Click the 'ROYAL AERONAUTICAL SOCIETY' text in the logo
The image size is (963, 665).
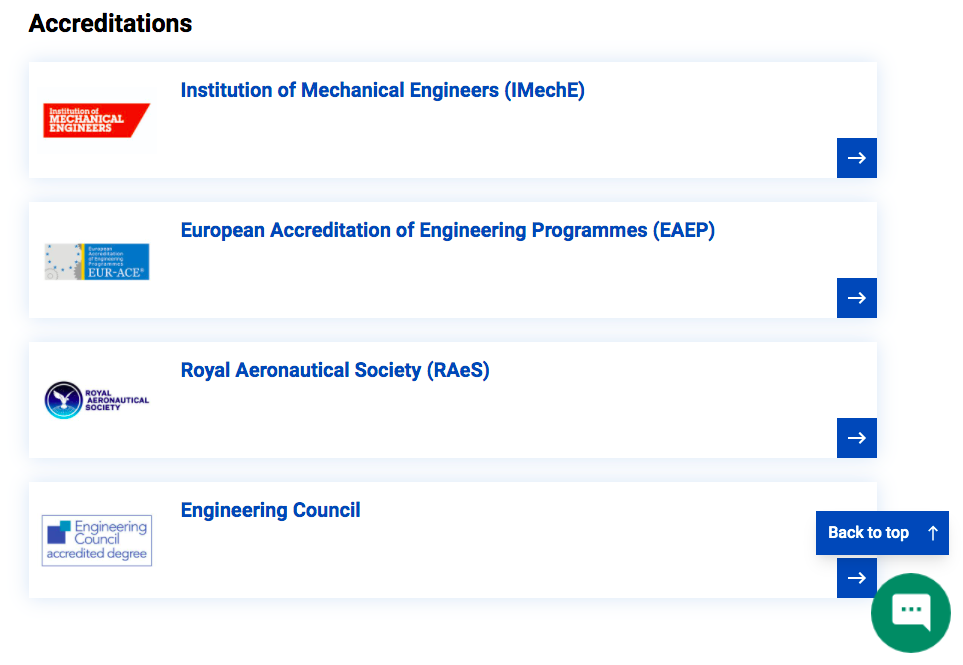coord(117,400)
